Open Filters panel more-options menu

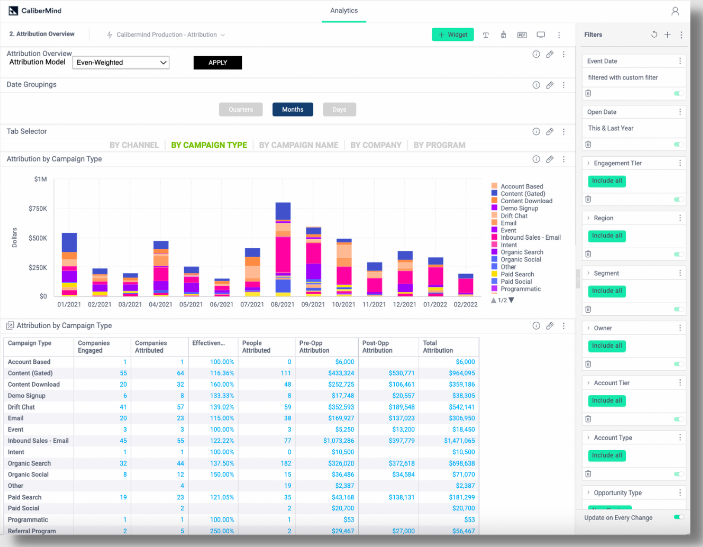[x=681, y=35]
